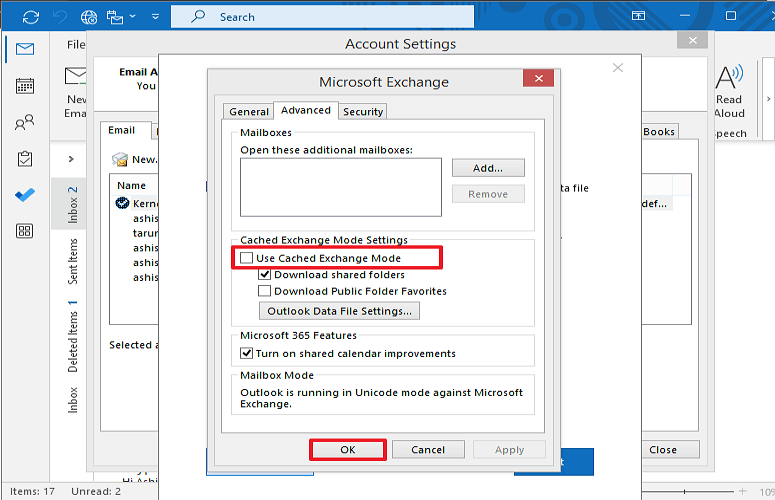Click the Undo arrow icon in title bar

tap(60, 17)
